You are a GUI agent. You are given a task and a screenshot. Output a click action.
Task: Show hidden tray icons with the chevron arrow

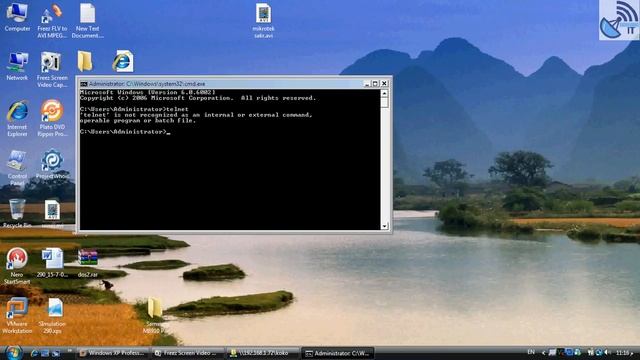pos(544,353)
